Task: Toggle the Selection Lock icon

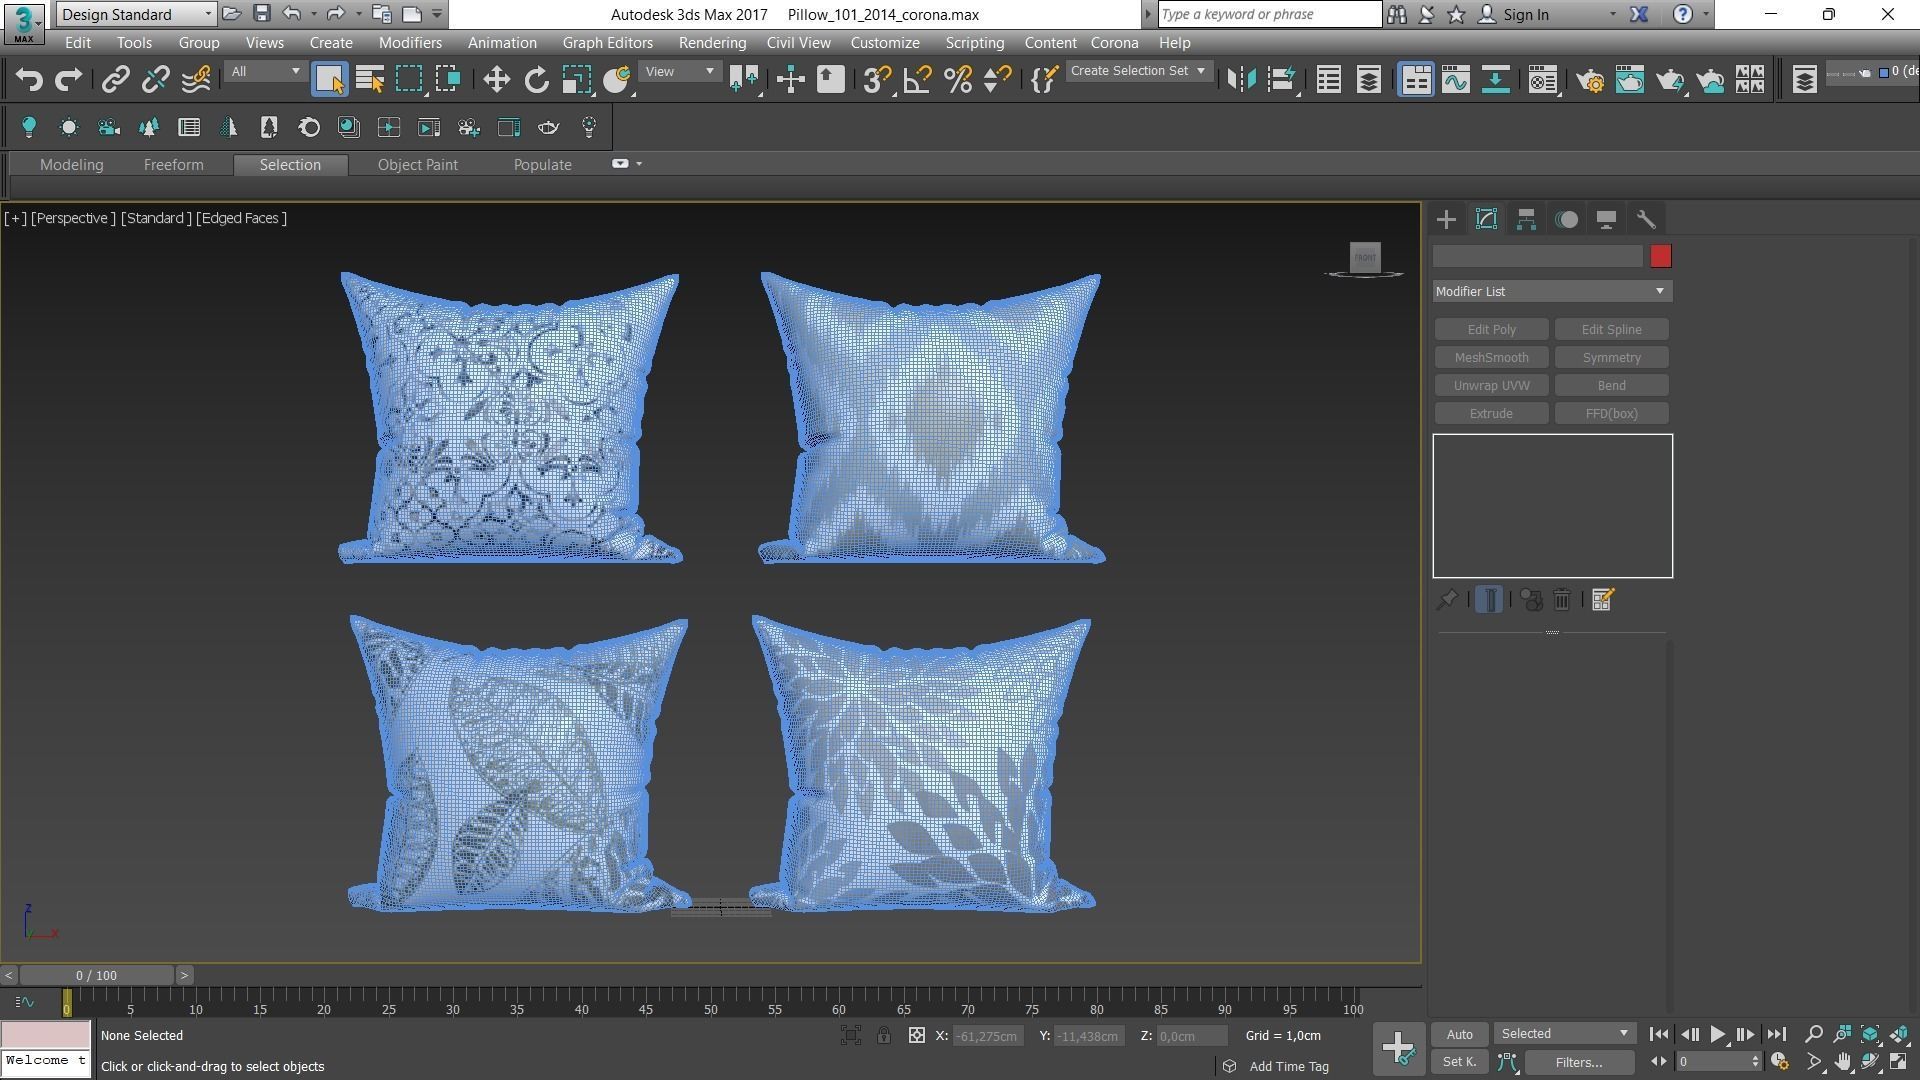Action: tap(884, 1036)
